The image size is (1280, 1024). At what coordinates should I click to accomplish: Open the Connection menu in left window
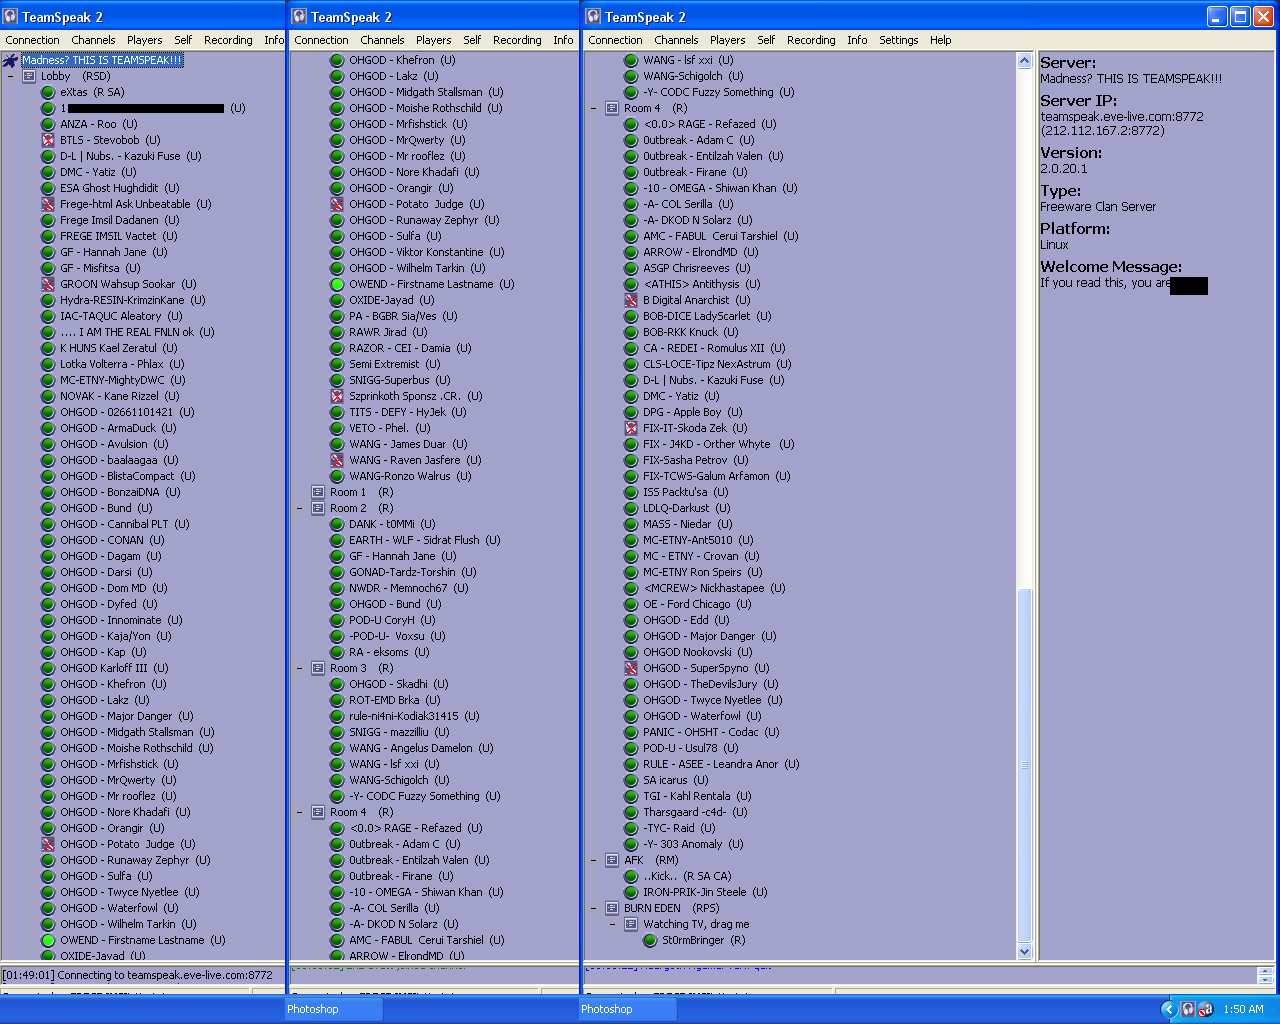click(33, 40)
